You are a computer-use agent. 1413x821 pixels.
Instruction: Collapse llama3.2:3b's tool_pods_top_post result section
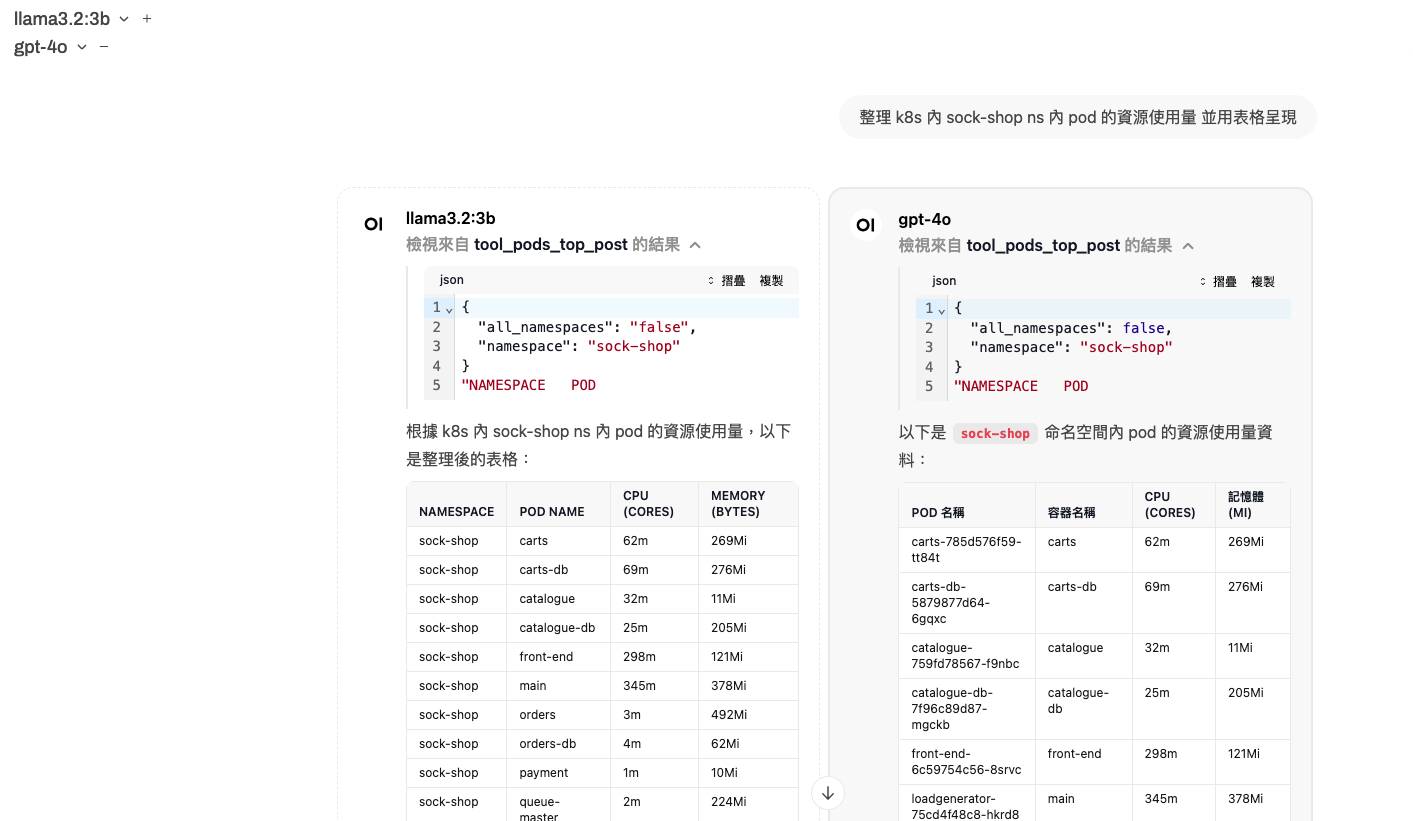pyautogui.click(x=695, y=245)
